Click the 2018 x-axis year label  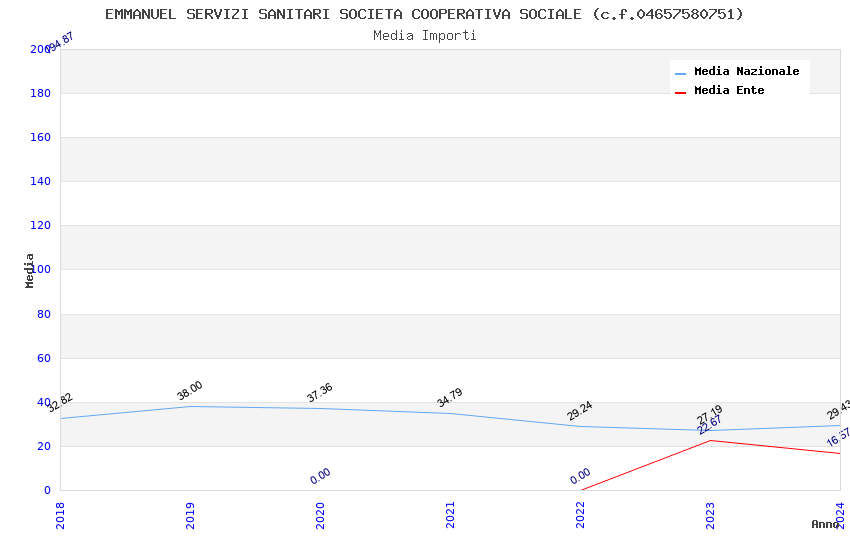point(60,515)
